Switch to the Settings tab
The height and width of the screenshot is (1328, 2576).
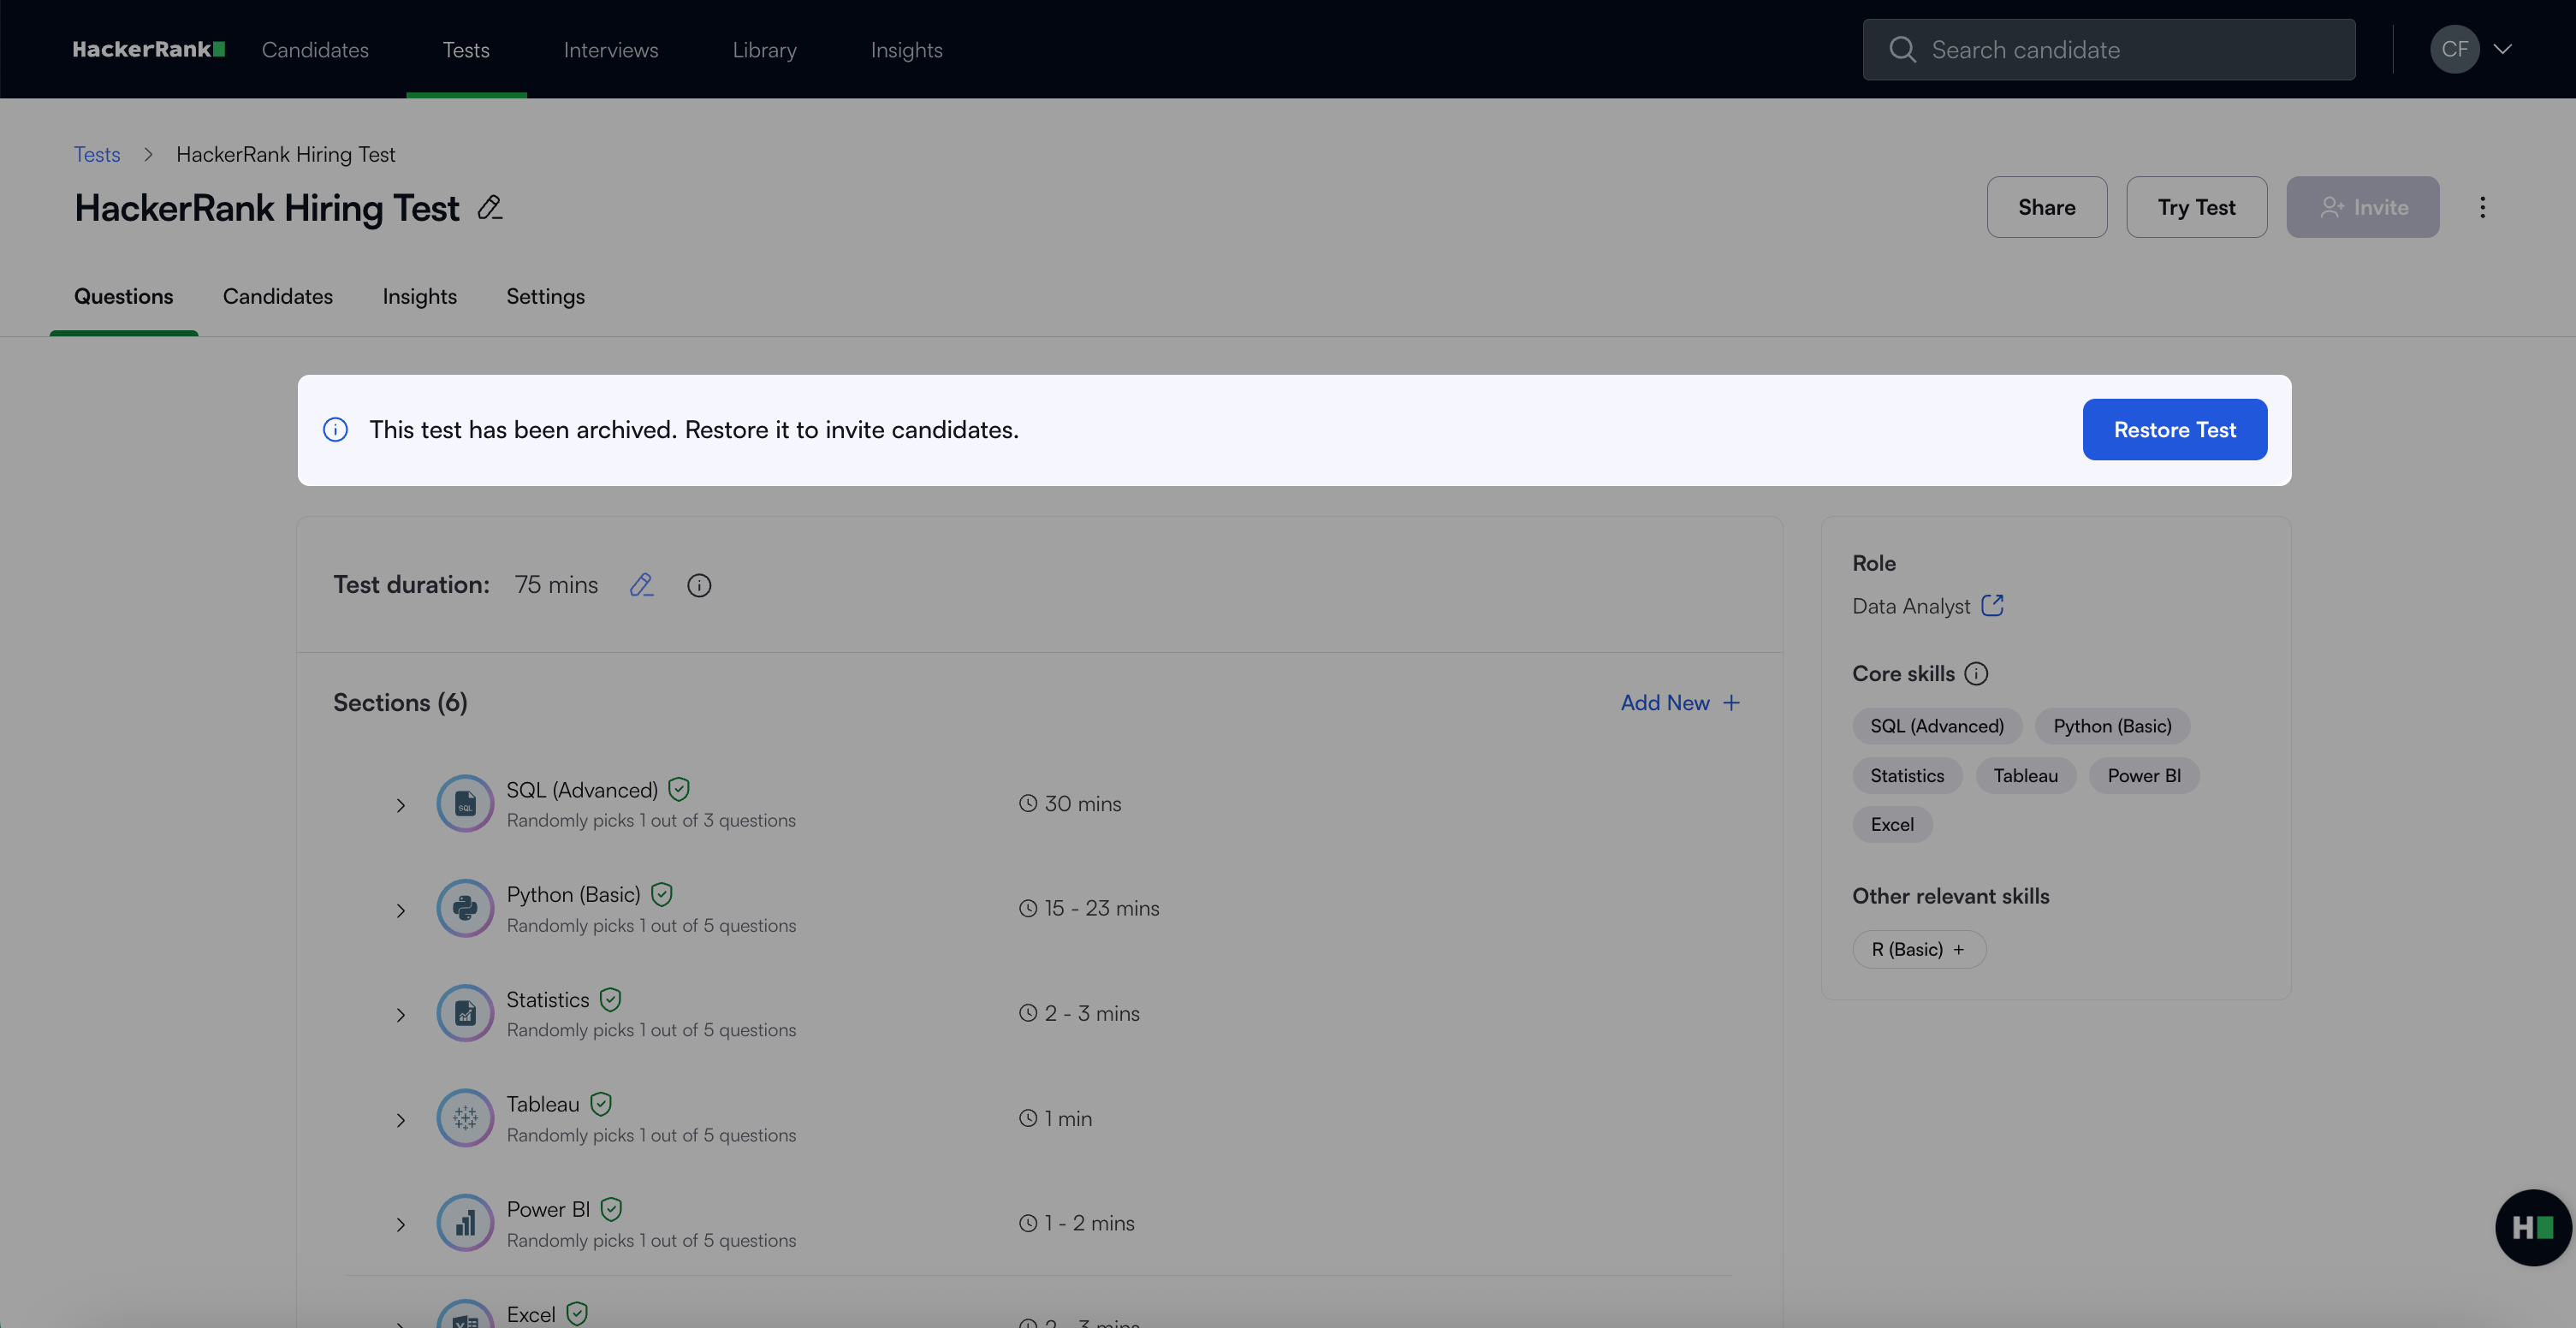click(x=545, y=296)
